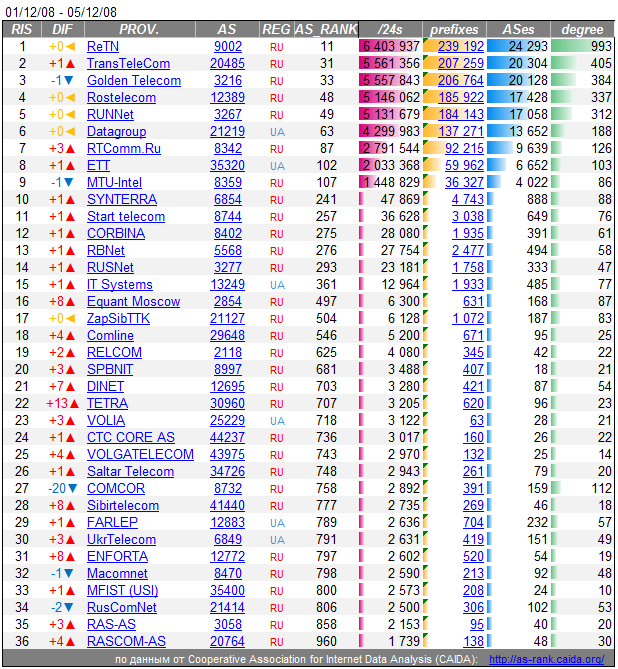Open prefixes value 239 192 link
The image size is (618, 669).
pyautogui.click(x=461, y=46)
